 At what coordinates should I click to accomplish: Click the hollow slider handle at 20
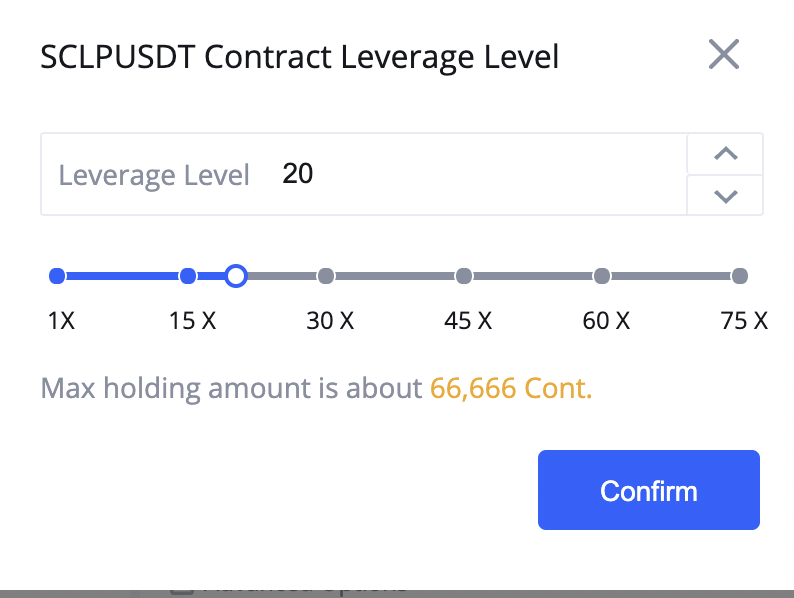pos(236,276)
